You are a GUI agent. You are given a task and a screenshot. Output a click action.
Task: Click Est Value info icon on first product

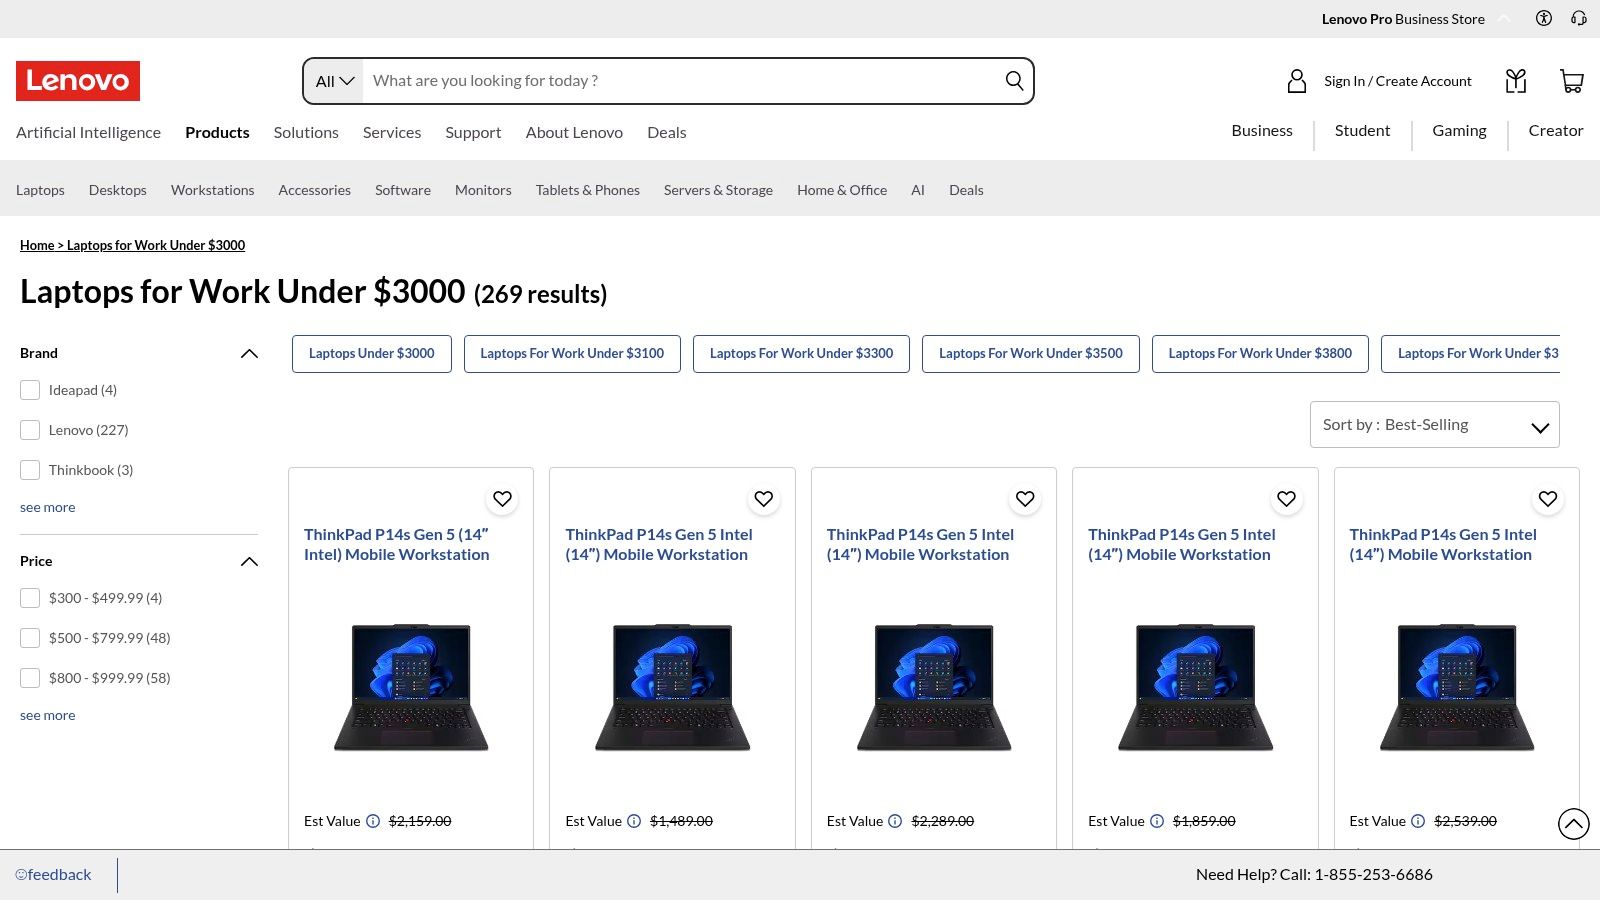click(373, 821)
